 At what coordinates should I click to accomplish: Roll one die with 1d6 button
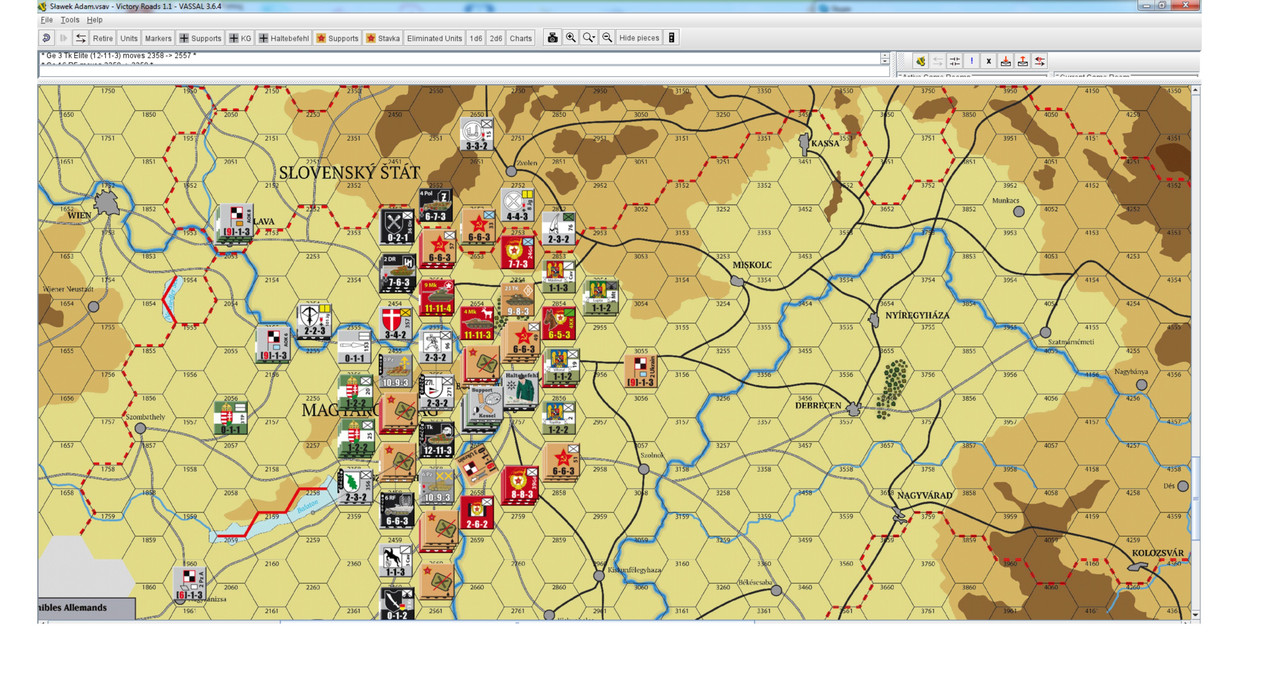pyautogui.click(x=476, y=38)
